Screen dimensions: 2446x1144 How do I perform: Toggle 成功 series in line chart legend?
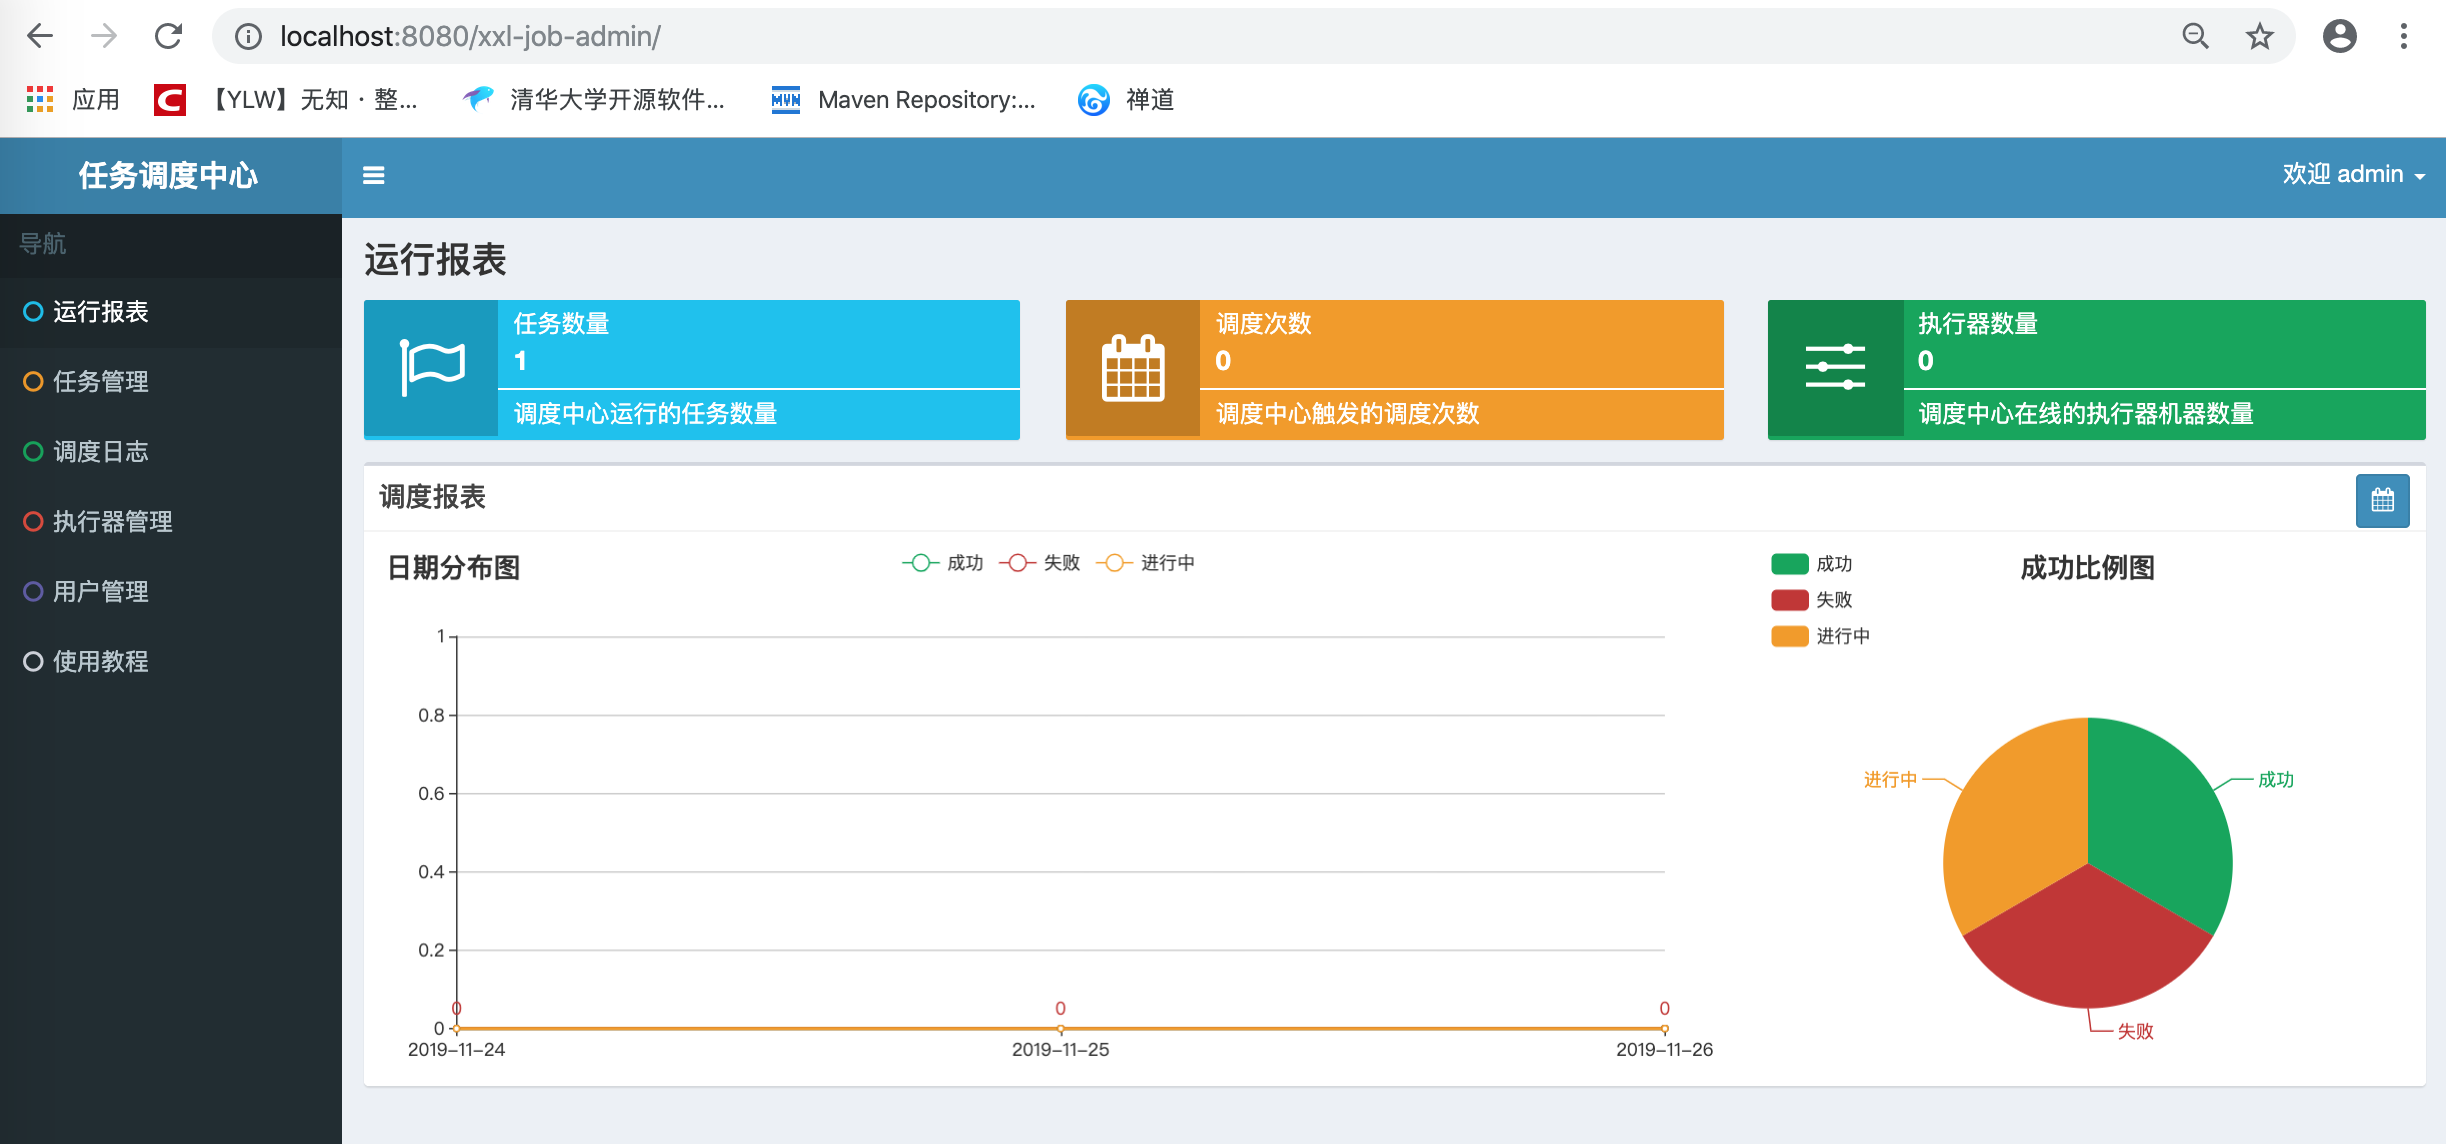coord(942,563)
